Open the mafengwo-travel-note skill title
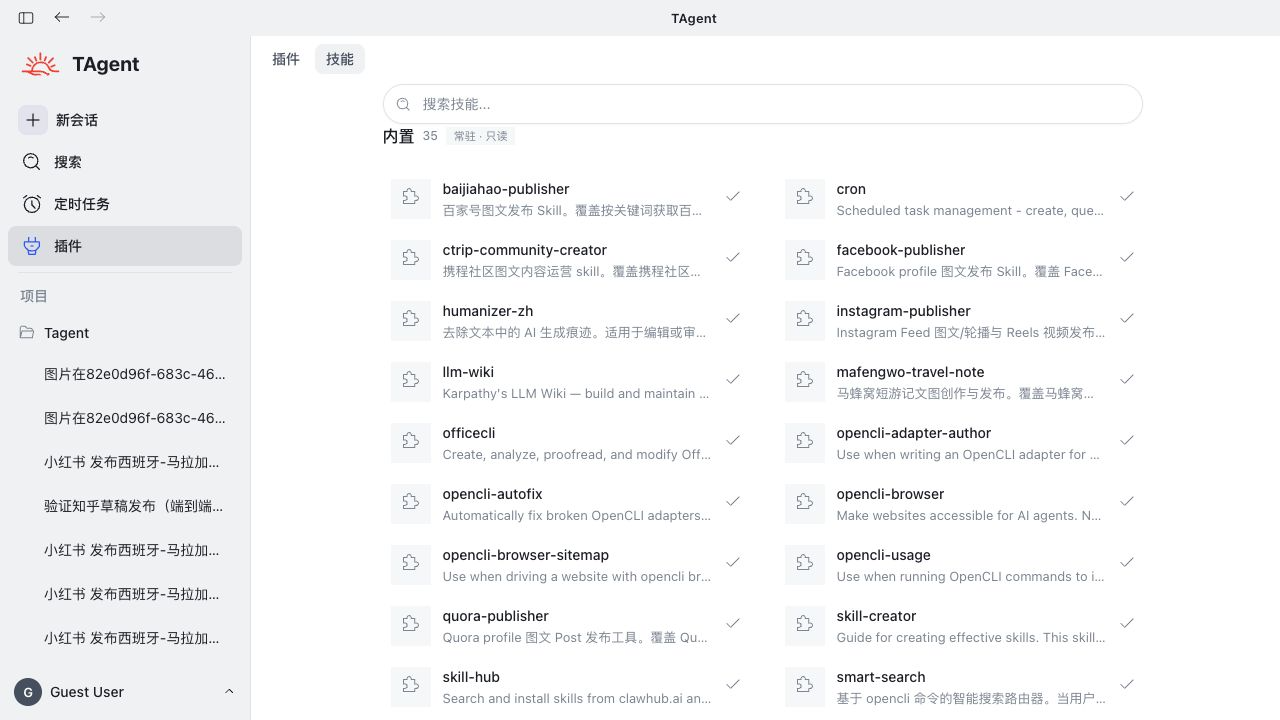This screenshot has height=720, width=1280. click(910, 372)
